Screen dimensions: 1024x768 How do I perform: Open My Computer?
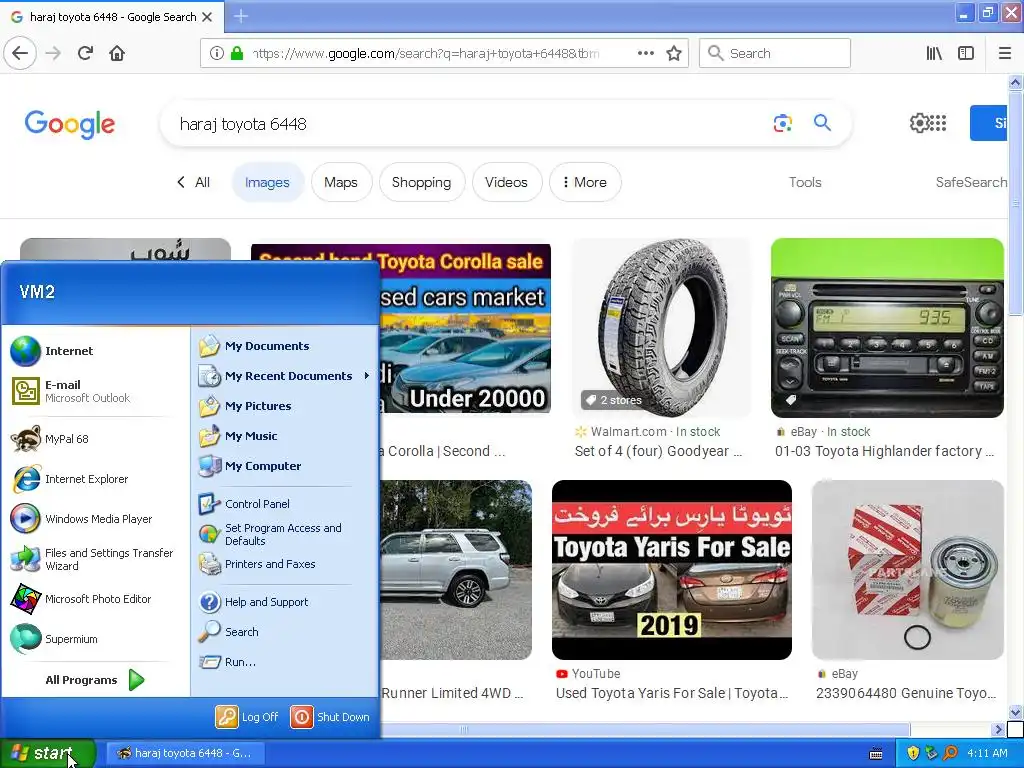click(285, 466)
